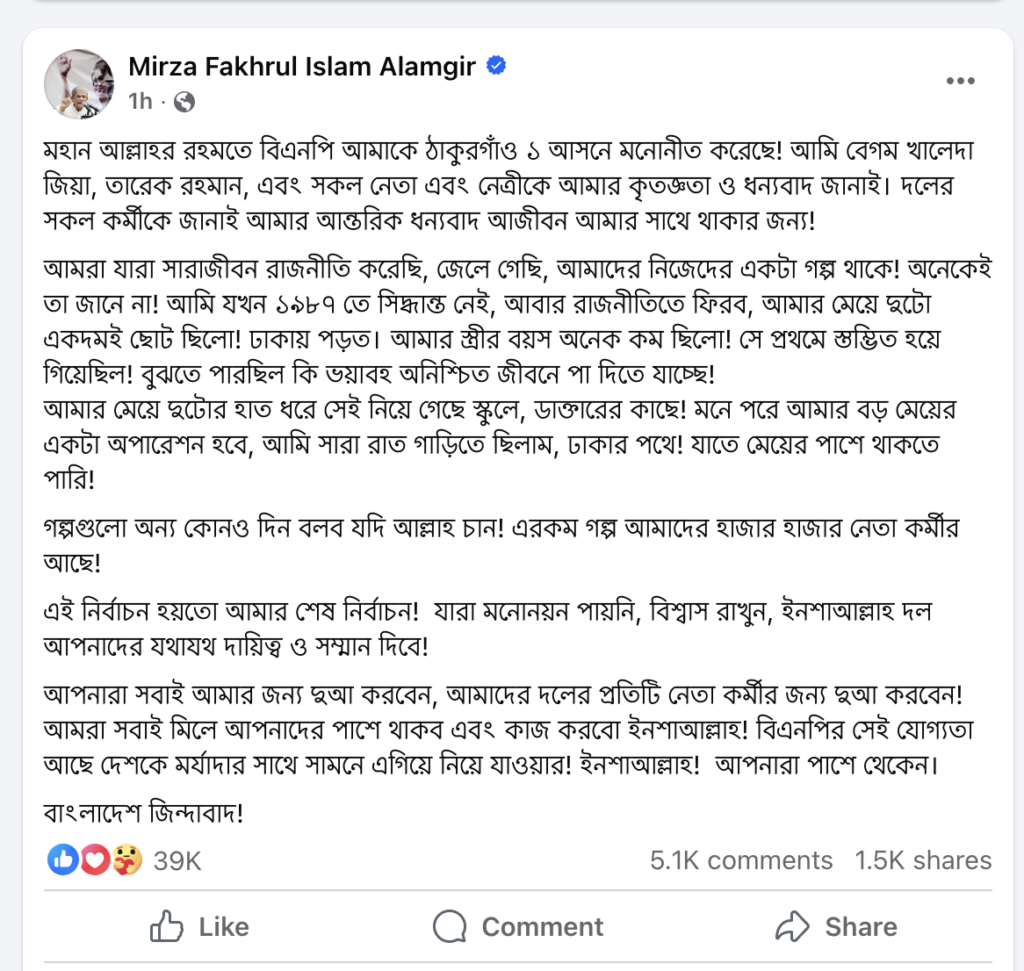View who reacted via 39K count
1024x971 pixels.
177,860
